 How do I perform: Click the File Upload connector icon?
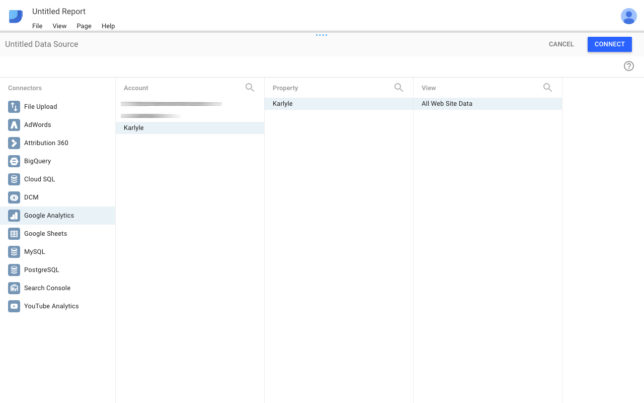coord(14,107)
